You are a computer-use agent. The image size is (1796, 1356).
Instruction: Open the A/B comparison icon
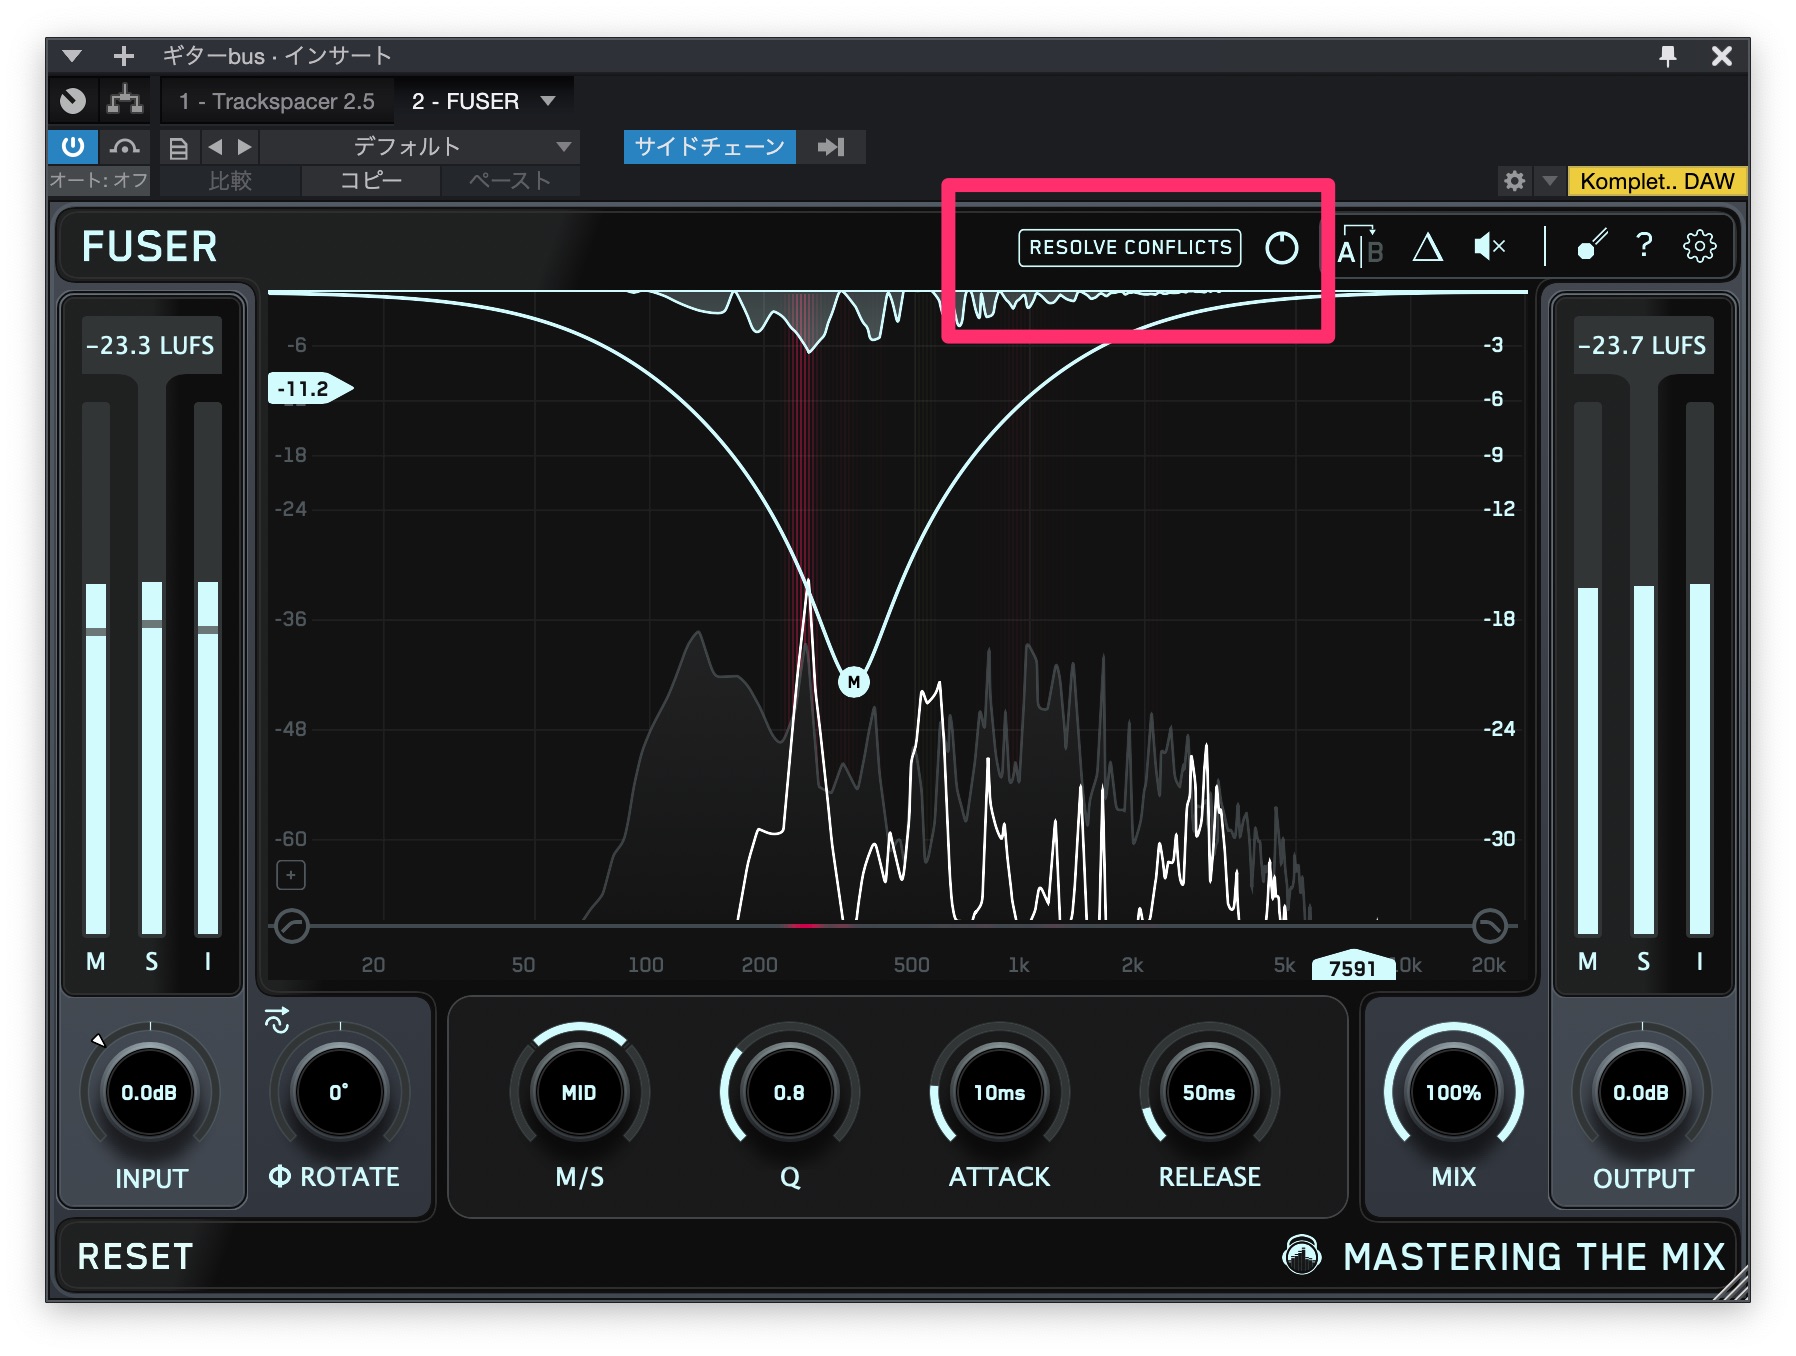click(x=1360, y=246)
